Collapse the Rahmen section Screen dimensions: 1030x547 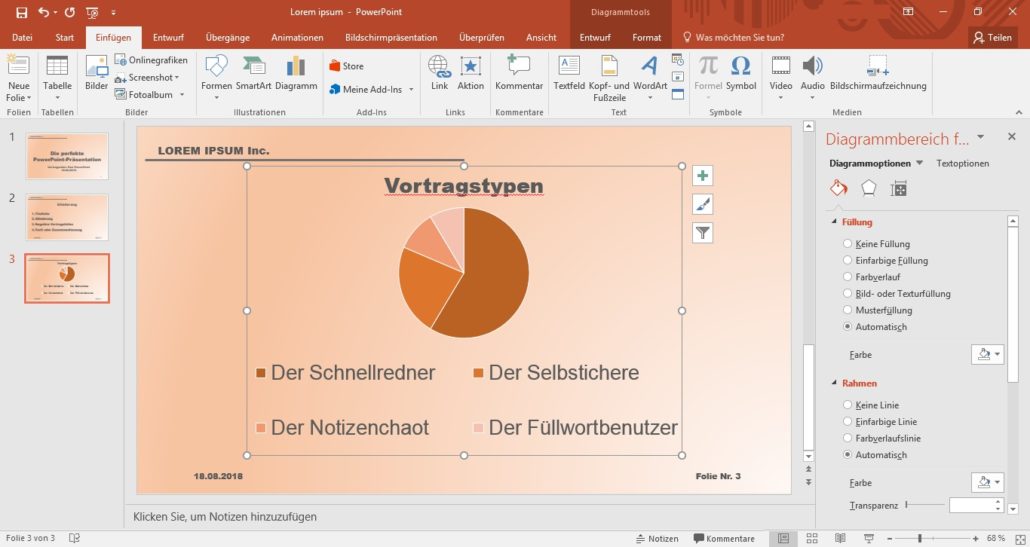pyautogui.click(x=834, y=383)
